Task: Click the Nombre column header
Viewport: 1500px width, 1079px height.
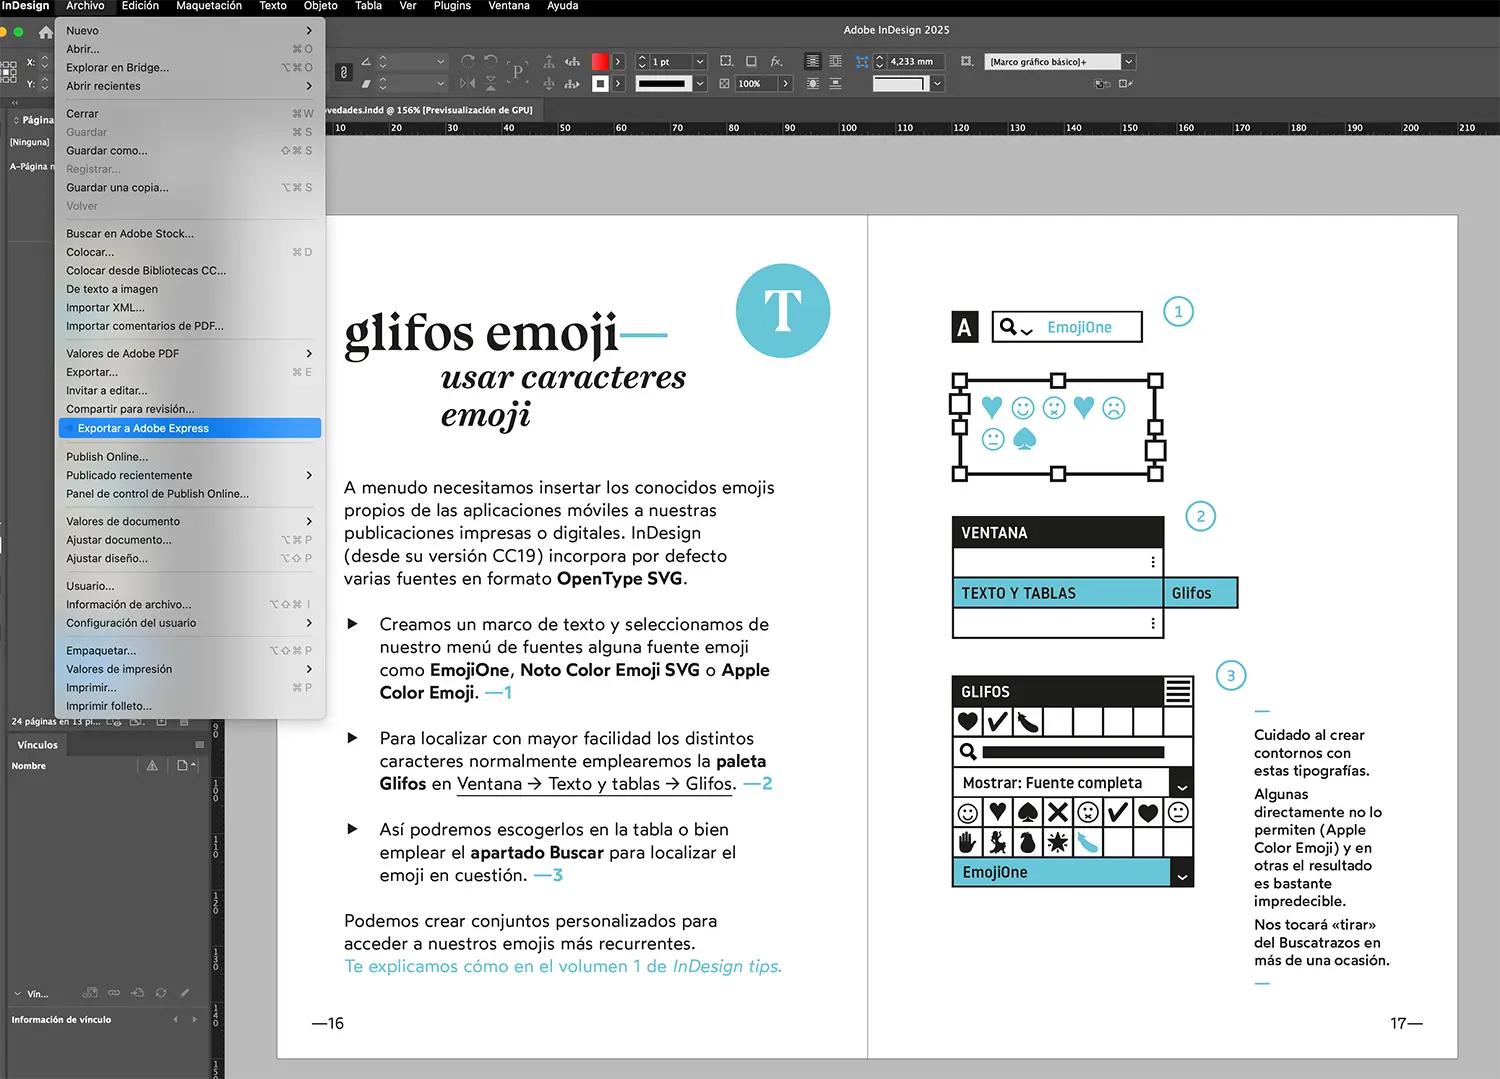Action: click(x=29, y=766)
